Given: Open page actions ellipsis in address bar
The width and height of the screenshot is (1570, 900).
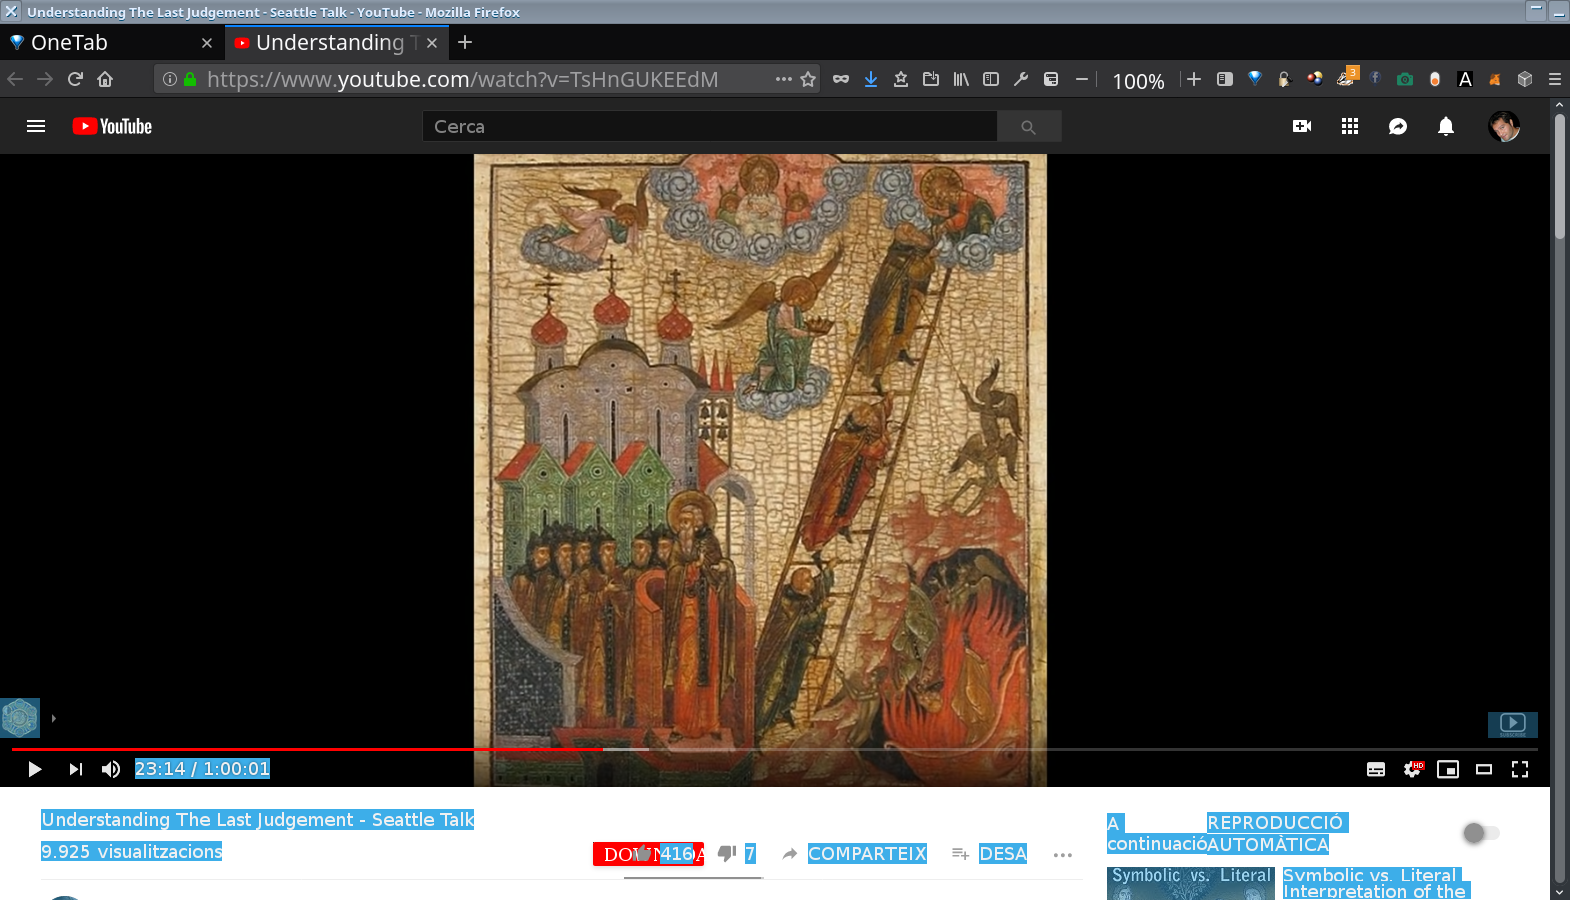Looking at the screenshot, I should (x=783, y=79).
